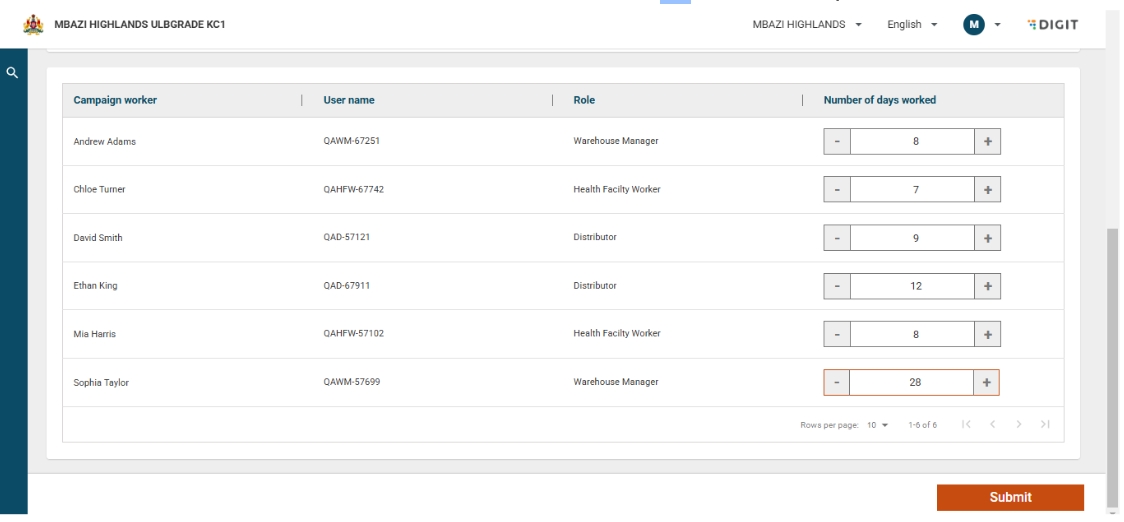The width and height of the screenshot is (1124, 522).
Task: Click the DIGIT logo in header
Action: pyautogui.click(x=1052, y=24)
